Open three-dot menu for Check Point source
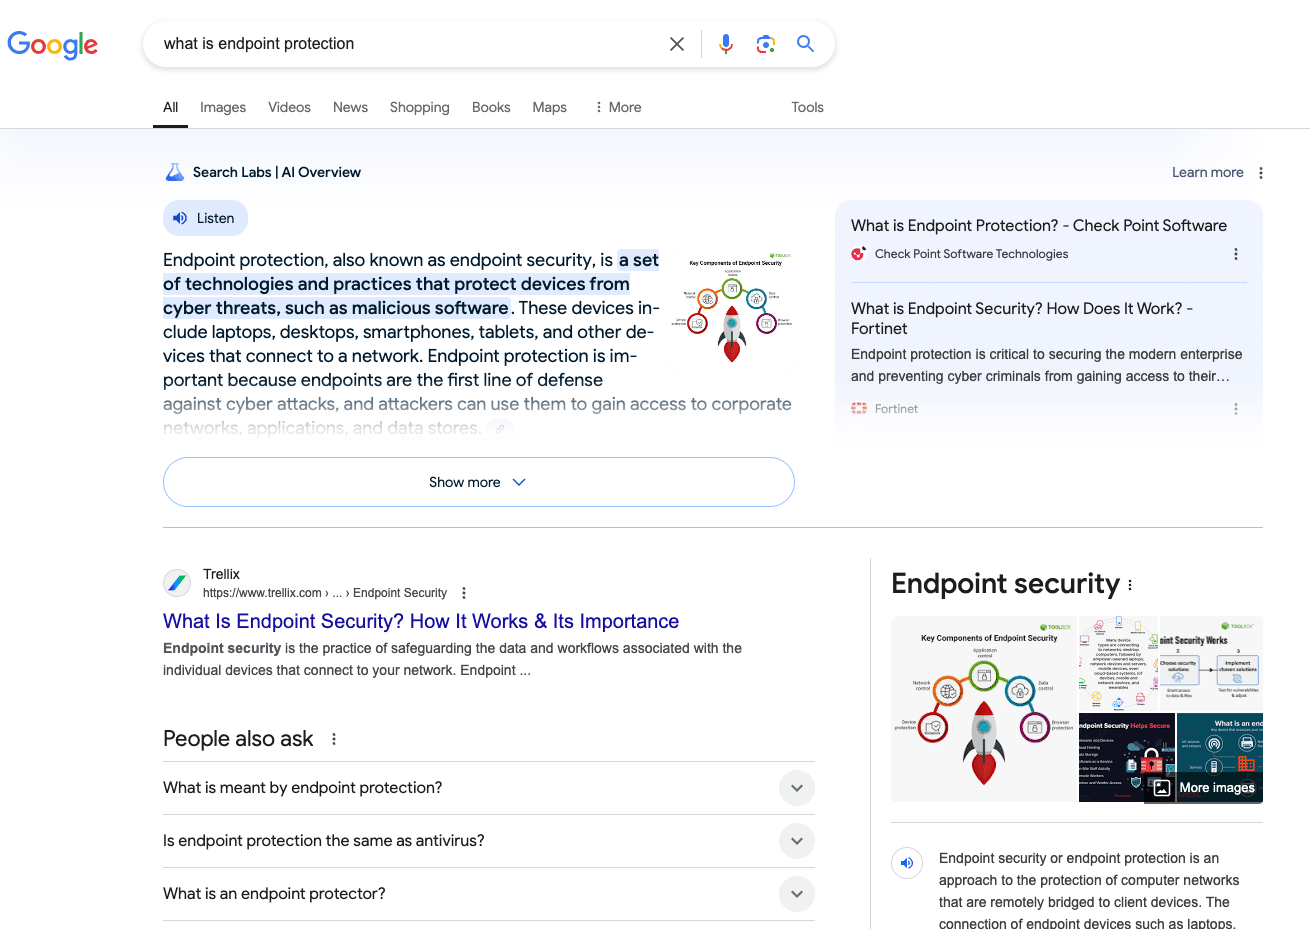1310x929 pixels. [1236, 254]
